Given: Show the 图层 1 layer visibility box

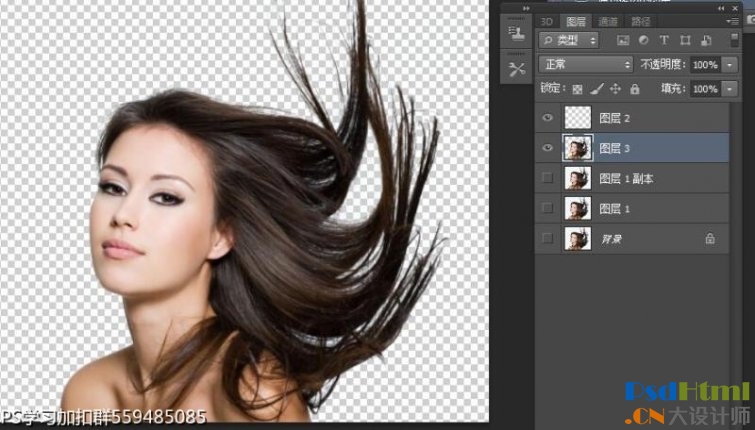Looking at the screenshot, I should (x=547, y=208).
